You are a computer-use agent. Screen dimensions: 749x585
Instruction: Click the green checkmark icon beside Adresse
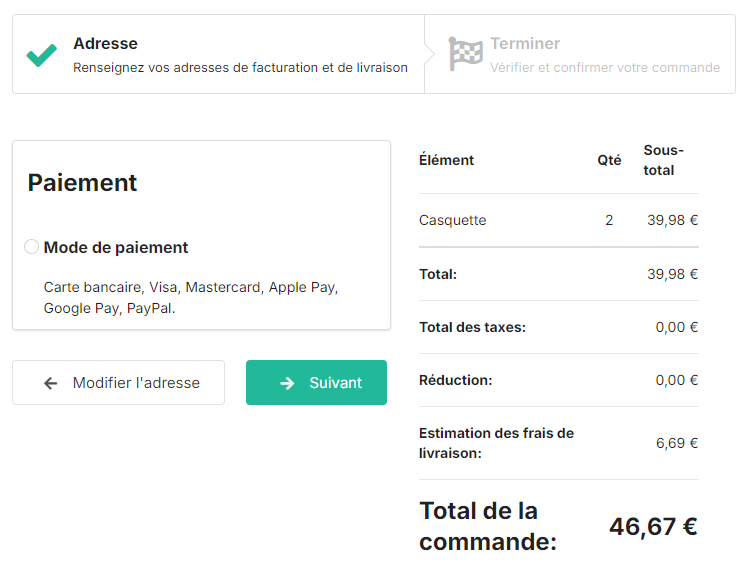[x=42, y=55]
